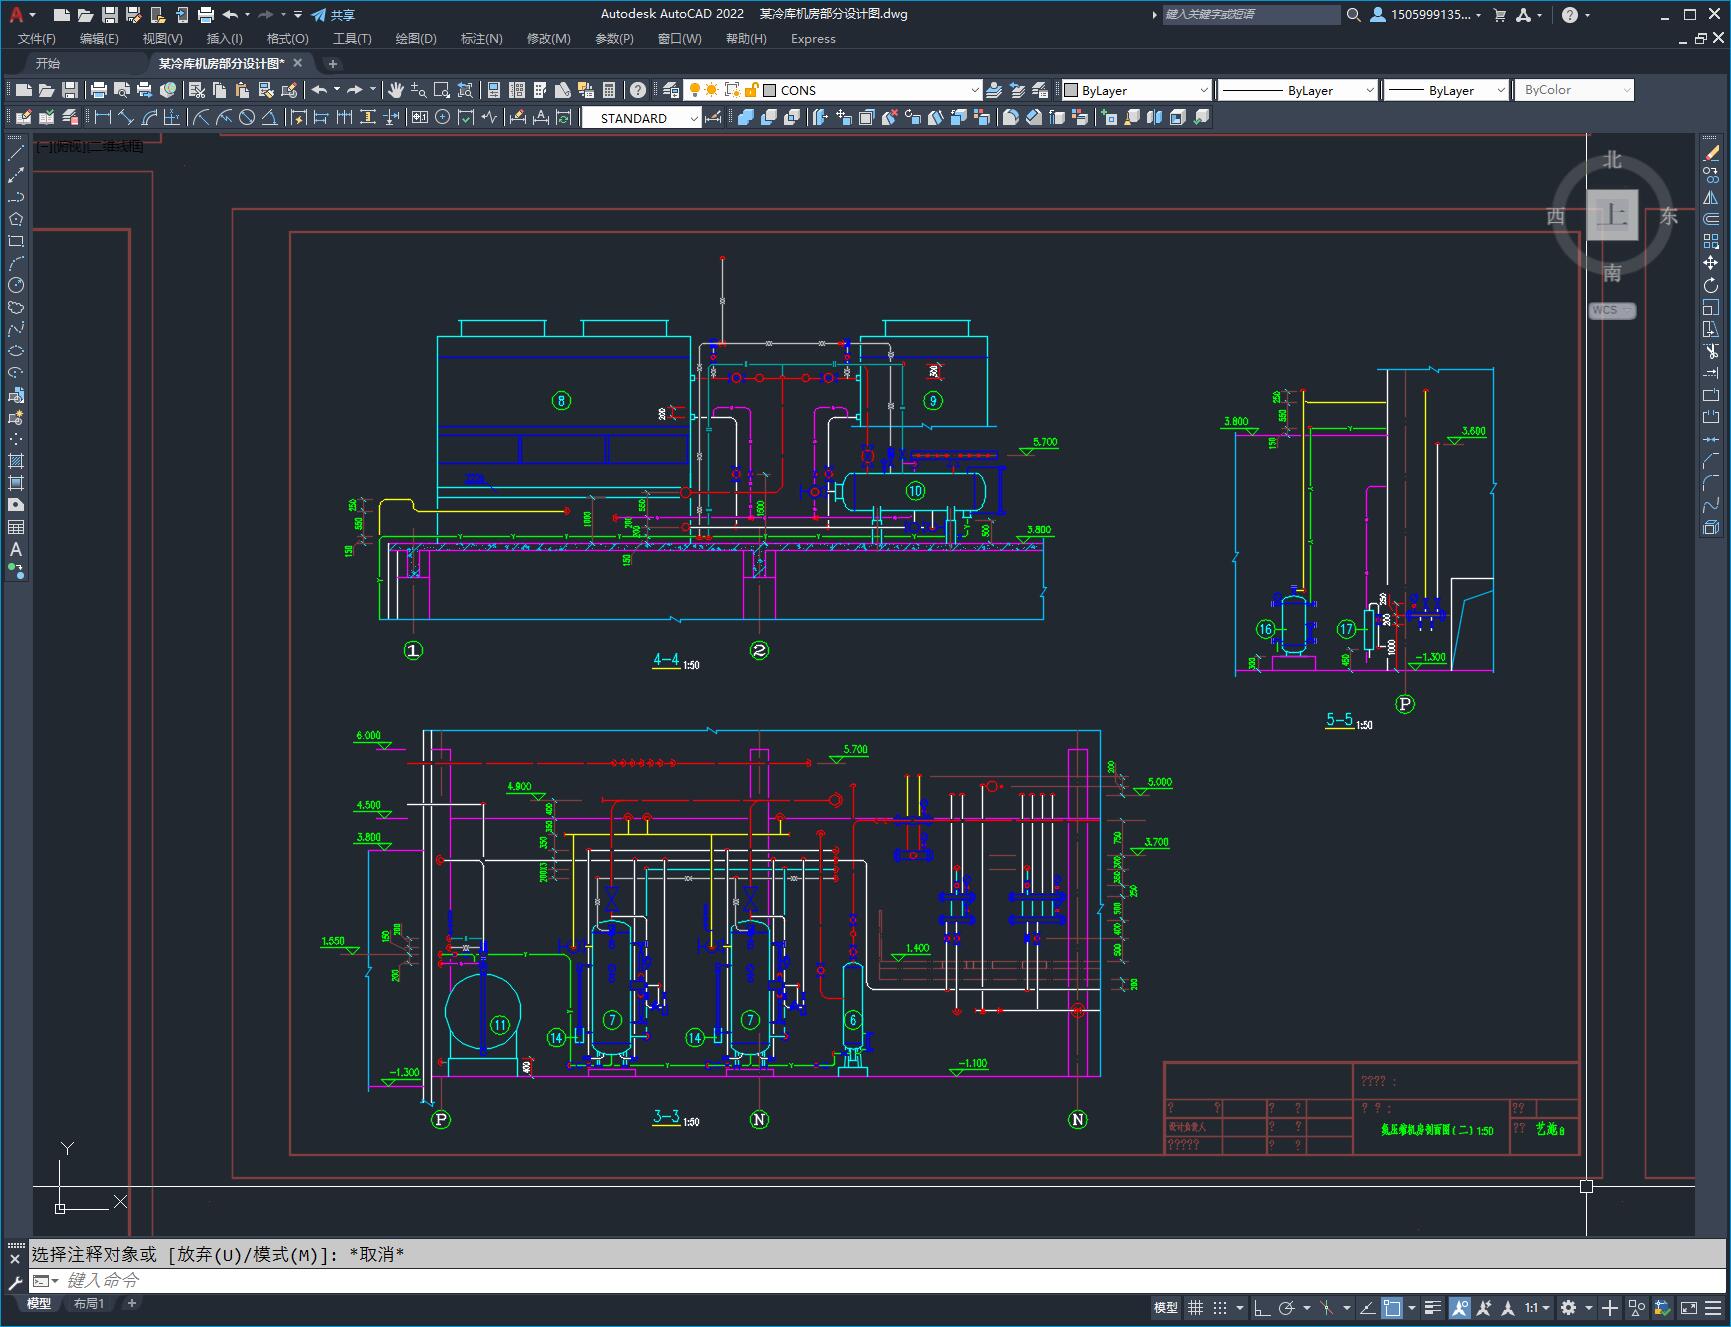Click the keyword search input field

tap(1250, 14)
